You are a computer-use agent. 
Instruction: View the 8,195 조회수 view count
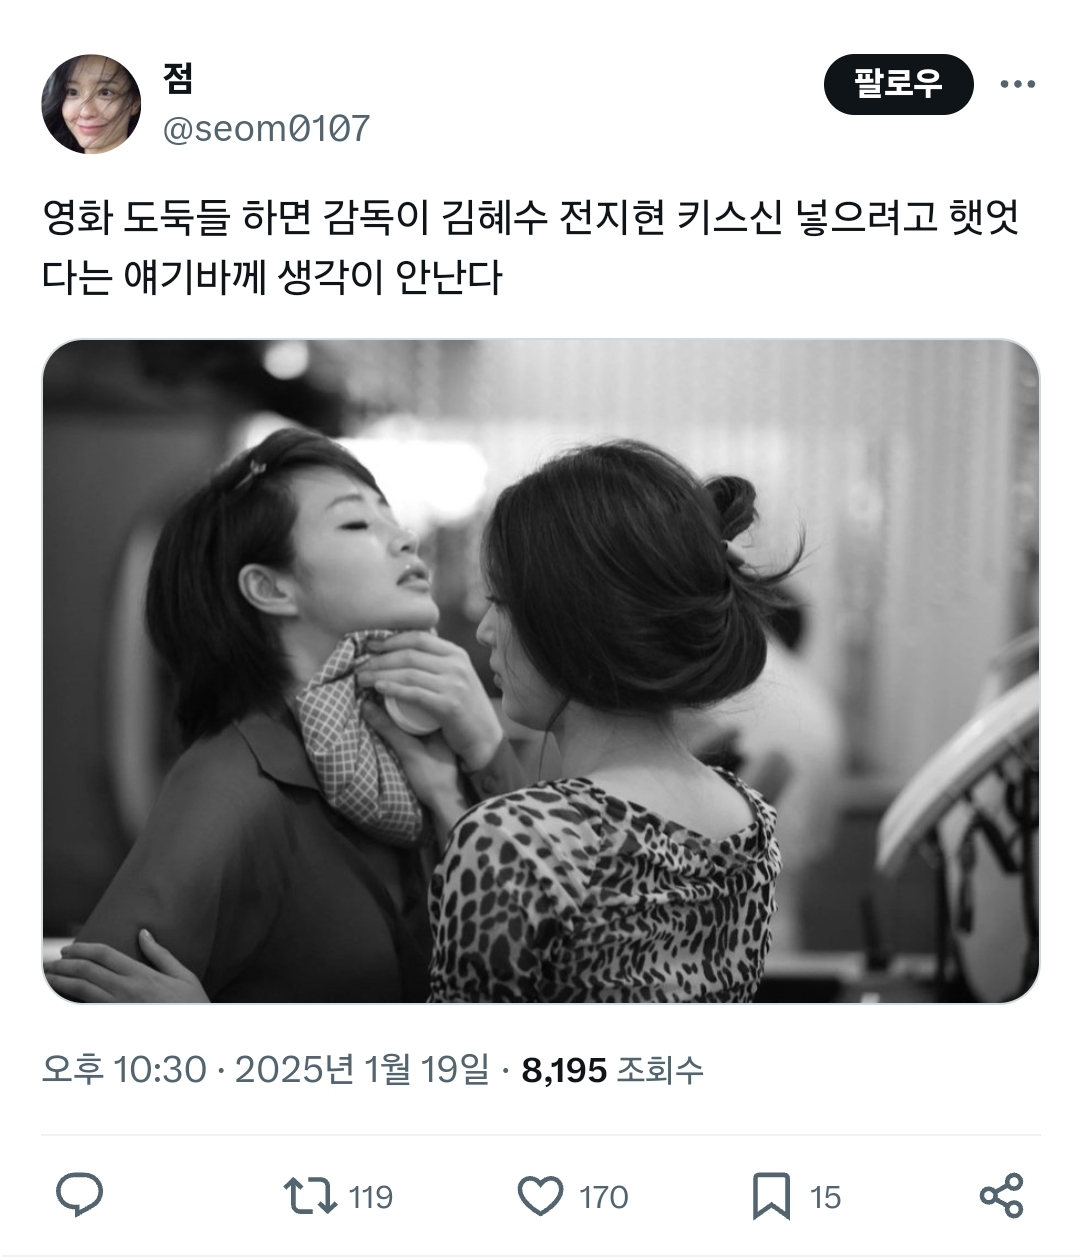(x=613, y=1070)
